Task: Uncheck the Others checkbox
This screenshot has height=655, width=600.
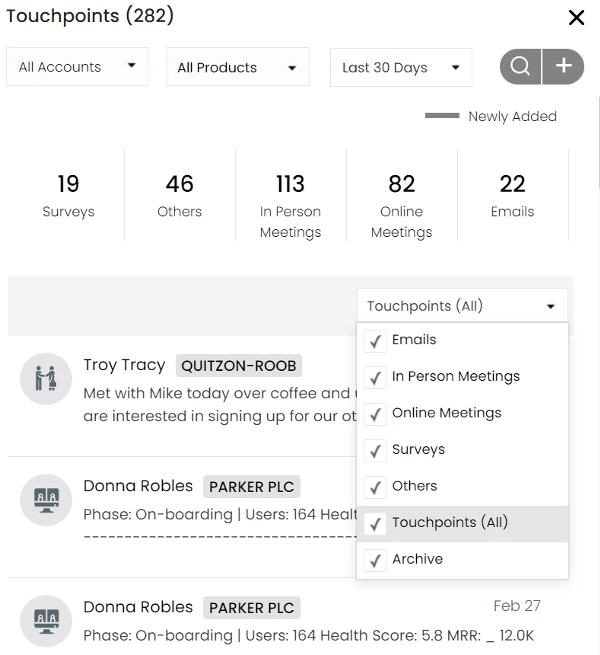Action: click(x=375, y=487)
